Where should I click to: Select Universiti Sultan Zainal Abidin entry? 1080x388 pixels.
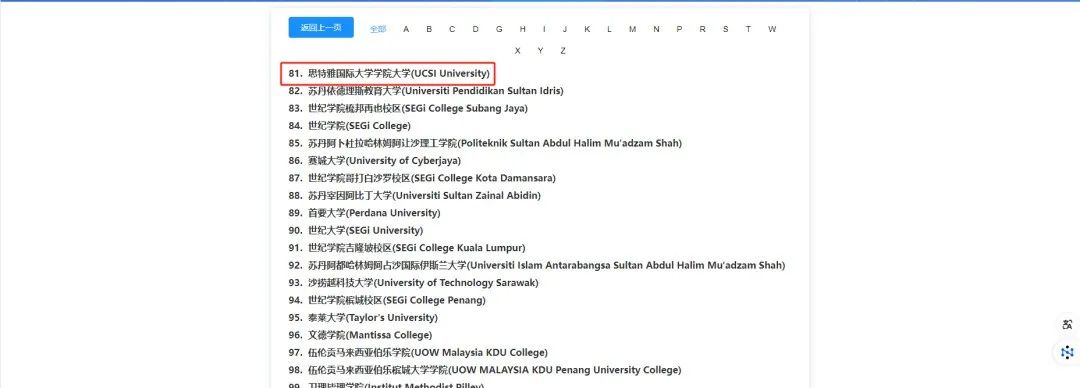click(415, 195)
